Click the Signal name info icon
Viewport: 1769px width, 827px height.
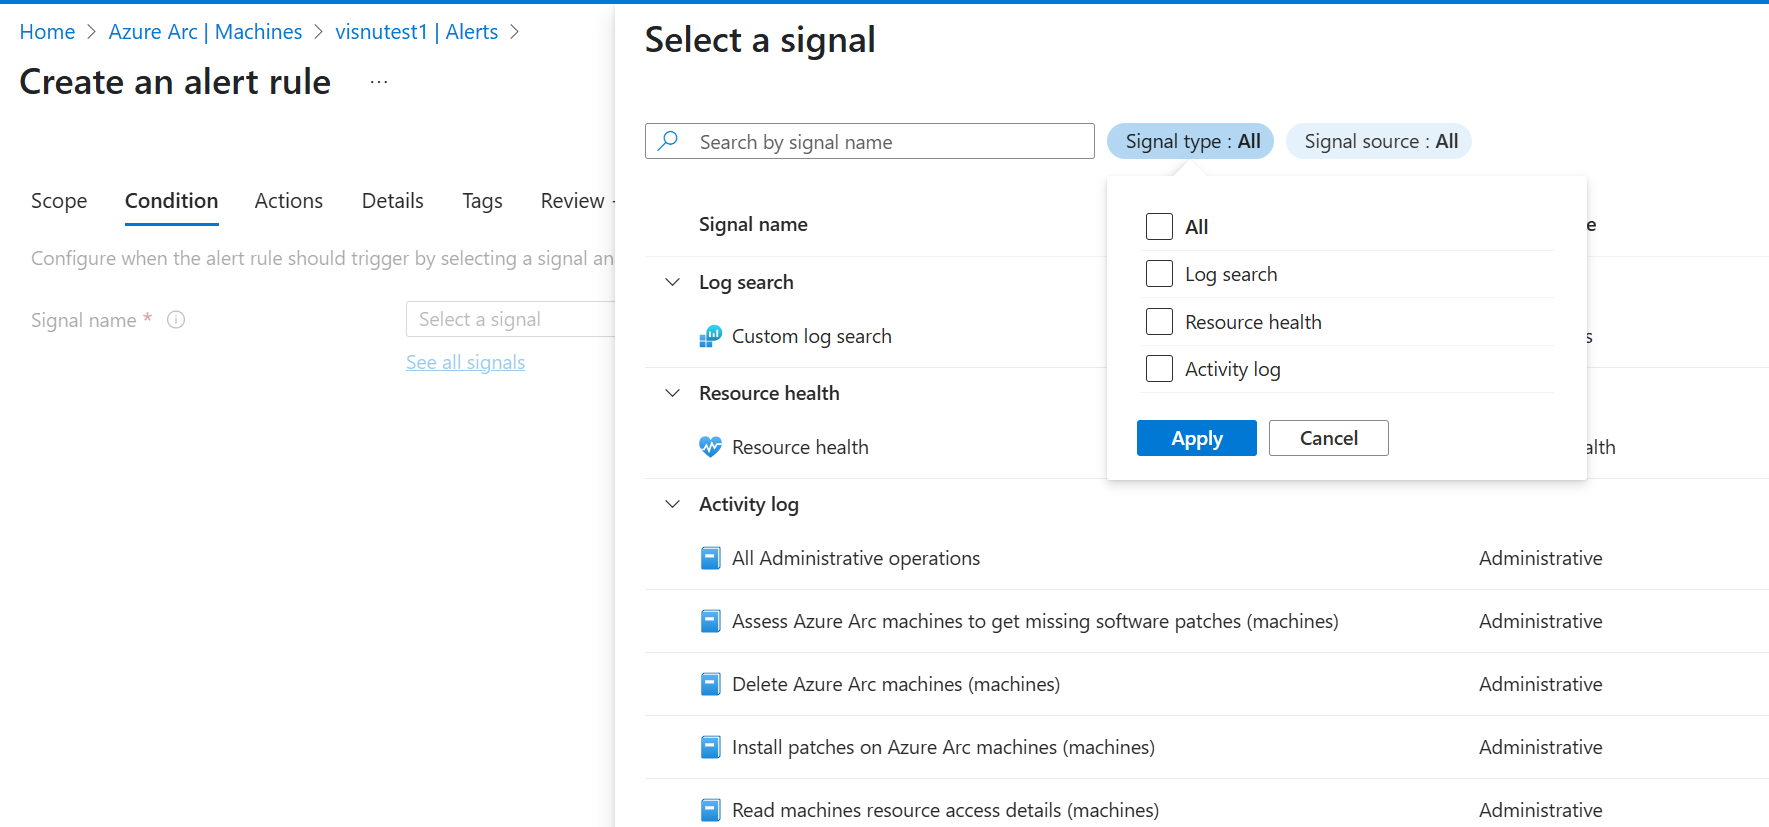point(176,320)
